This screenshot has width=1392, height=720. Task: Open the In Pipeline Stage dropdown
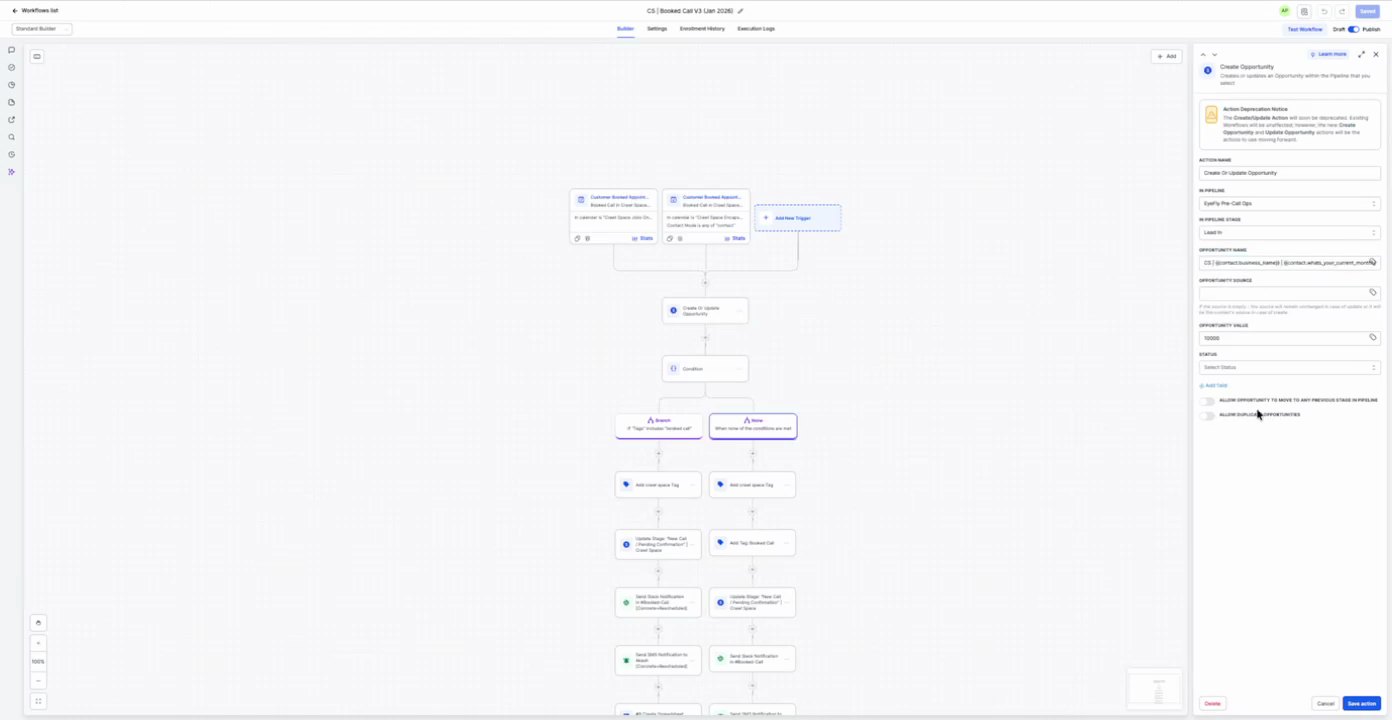tap(1289, 232)
